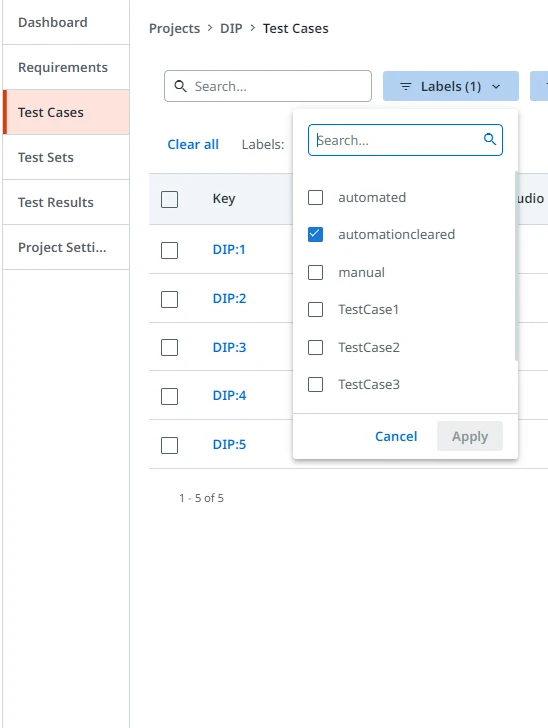Click breadcrumb chevron after Projects

pos(210,28)
